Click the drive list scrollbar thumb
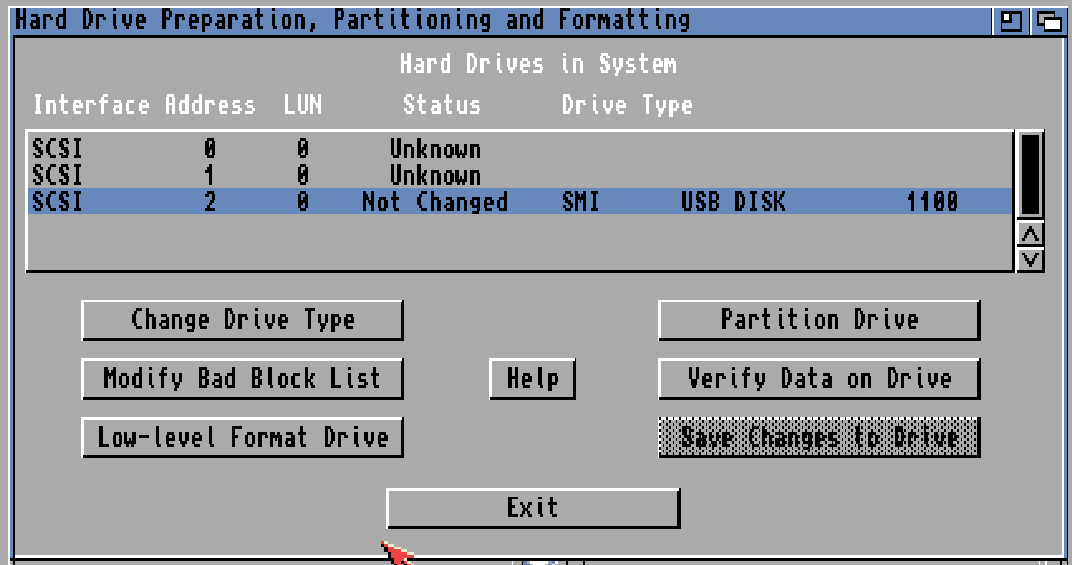This screenshot has height=565, width=1072. click(x=1029, y=173)
